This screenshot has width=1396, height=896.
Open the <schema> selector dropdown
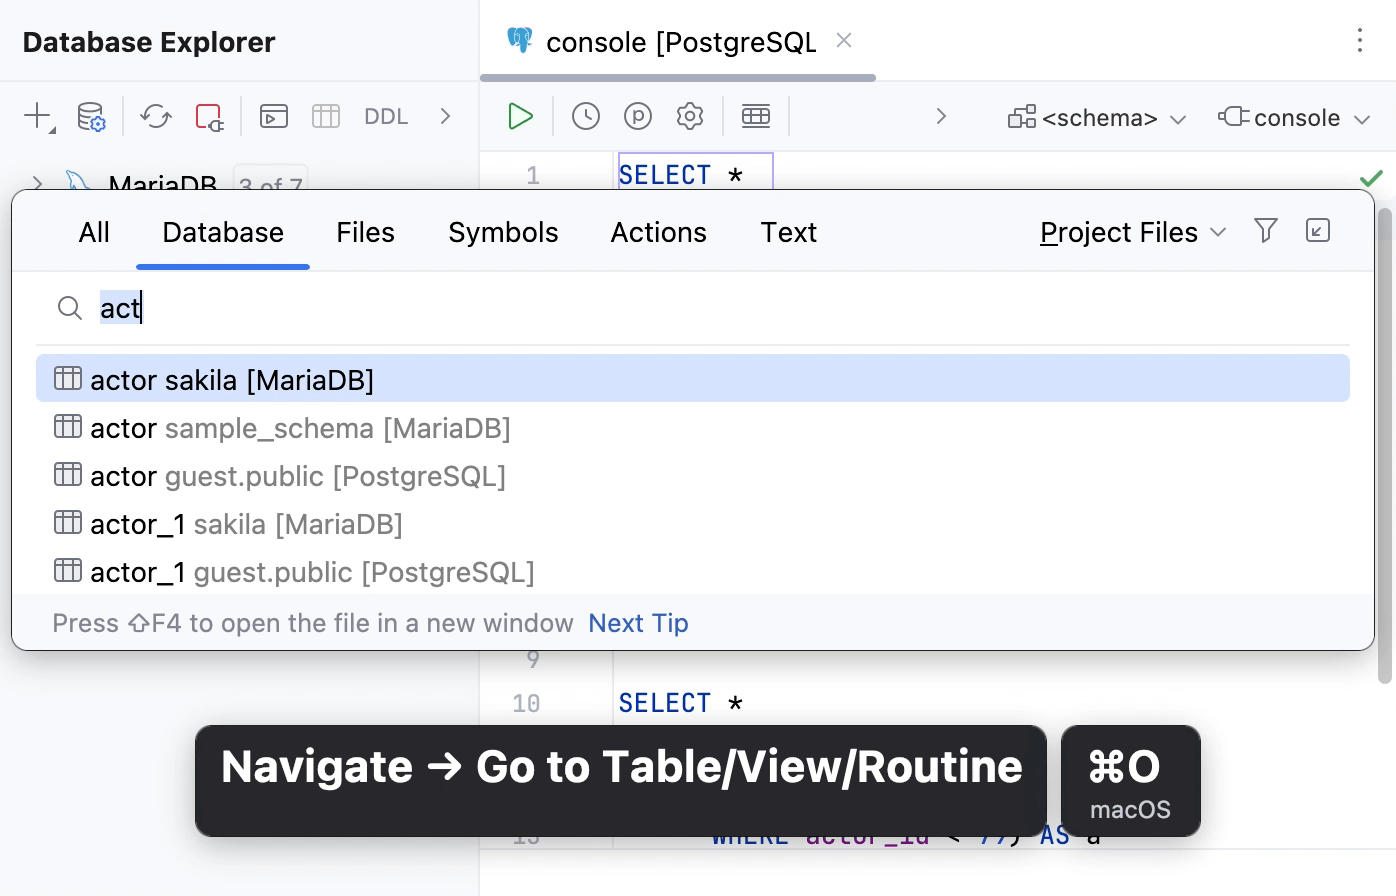pos(1096,118)
